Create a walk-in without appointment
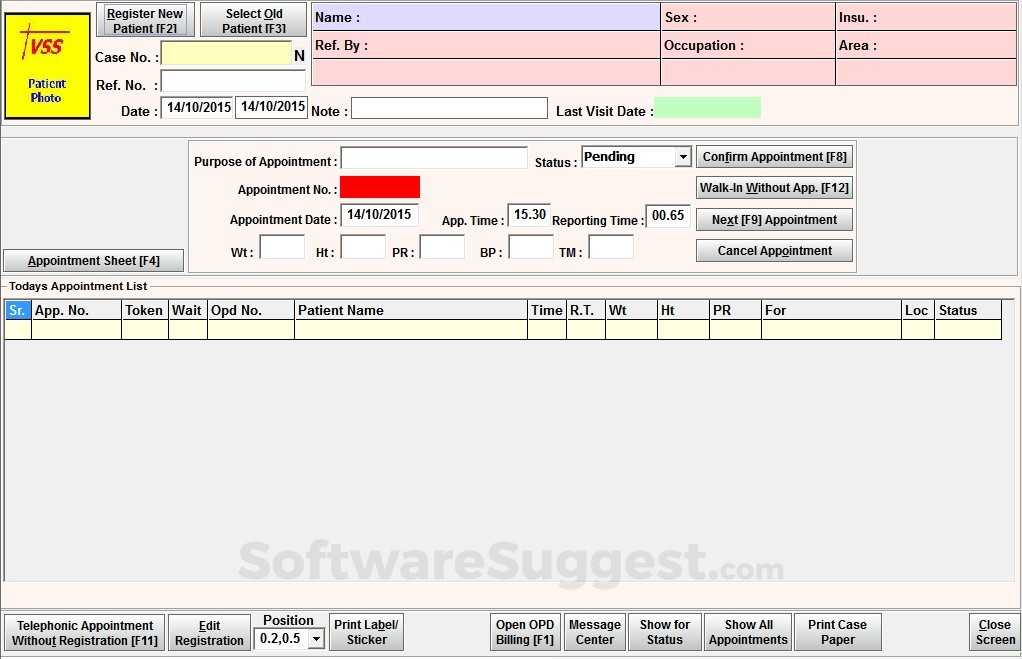1022x659 pixels. point(773,187)
